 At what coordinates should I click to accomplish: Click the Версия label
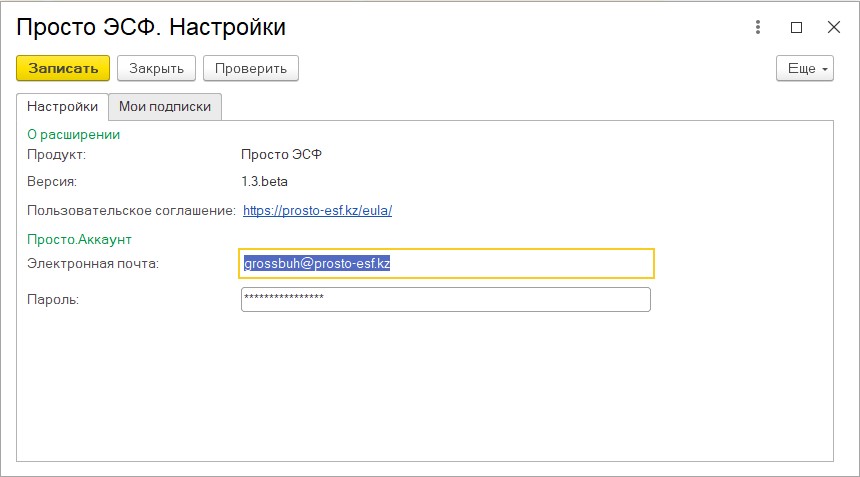pos(52,181)
